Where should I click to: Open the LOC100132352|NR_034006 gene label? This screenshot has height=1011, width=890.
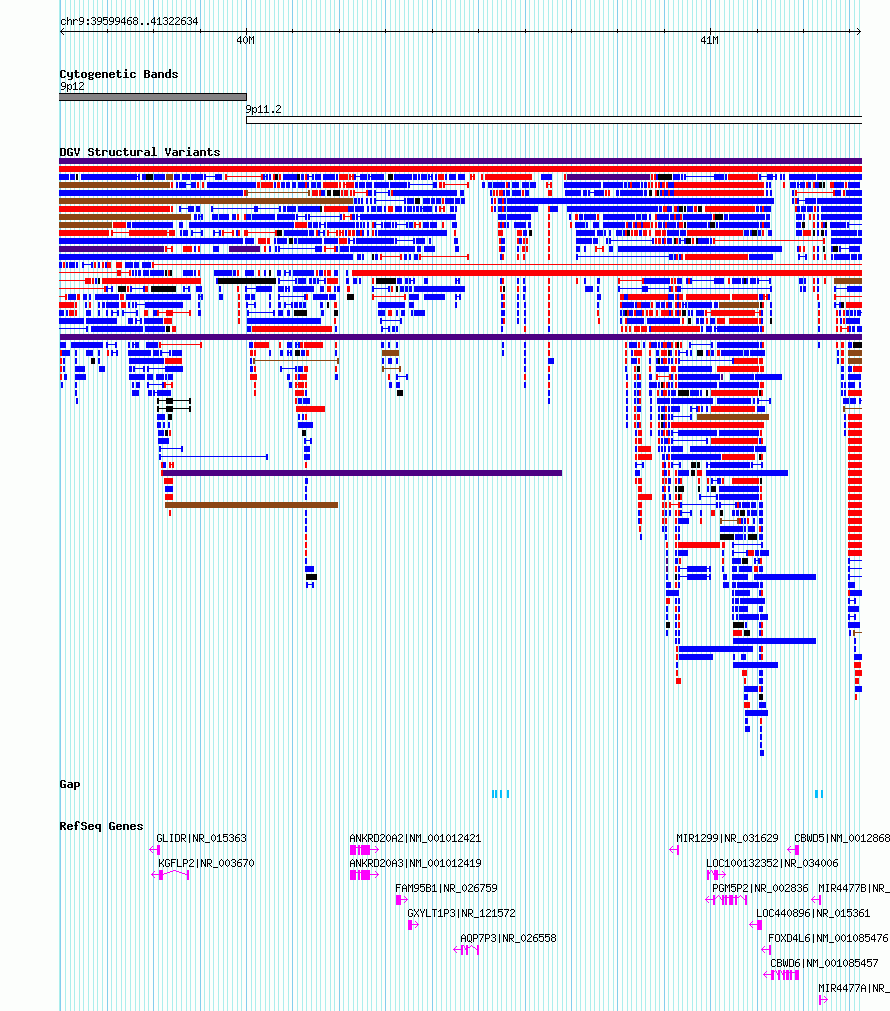(773, 863)
